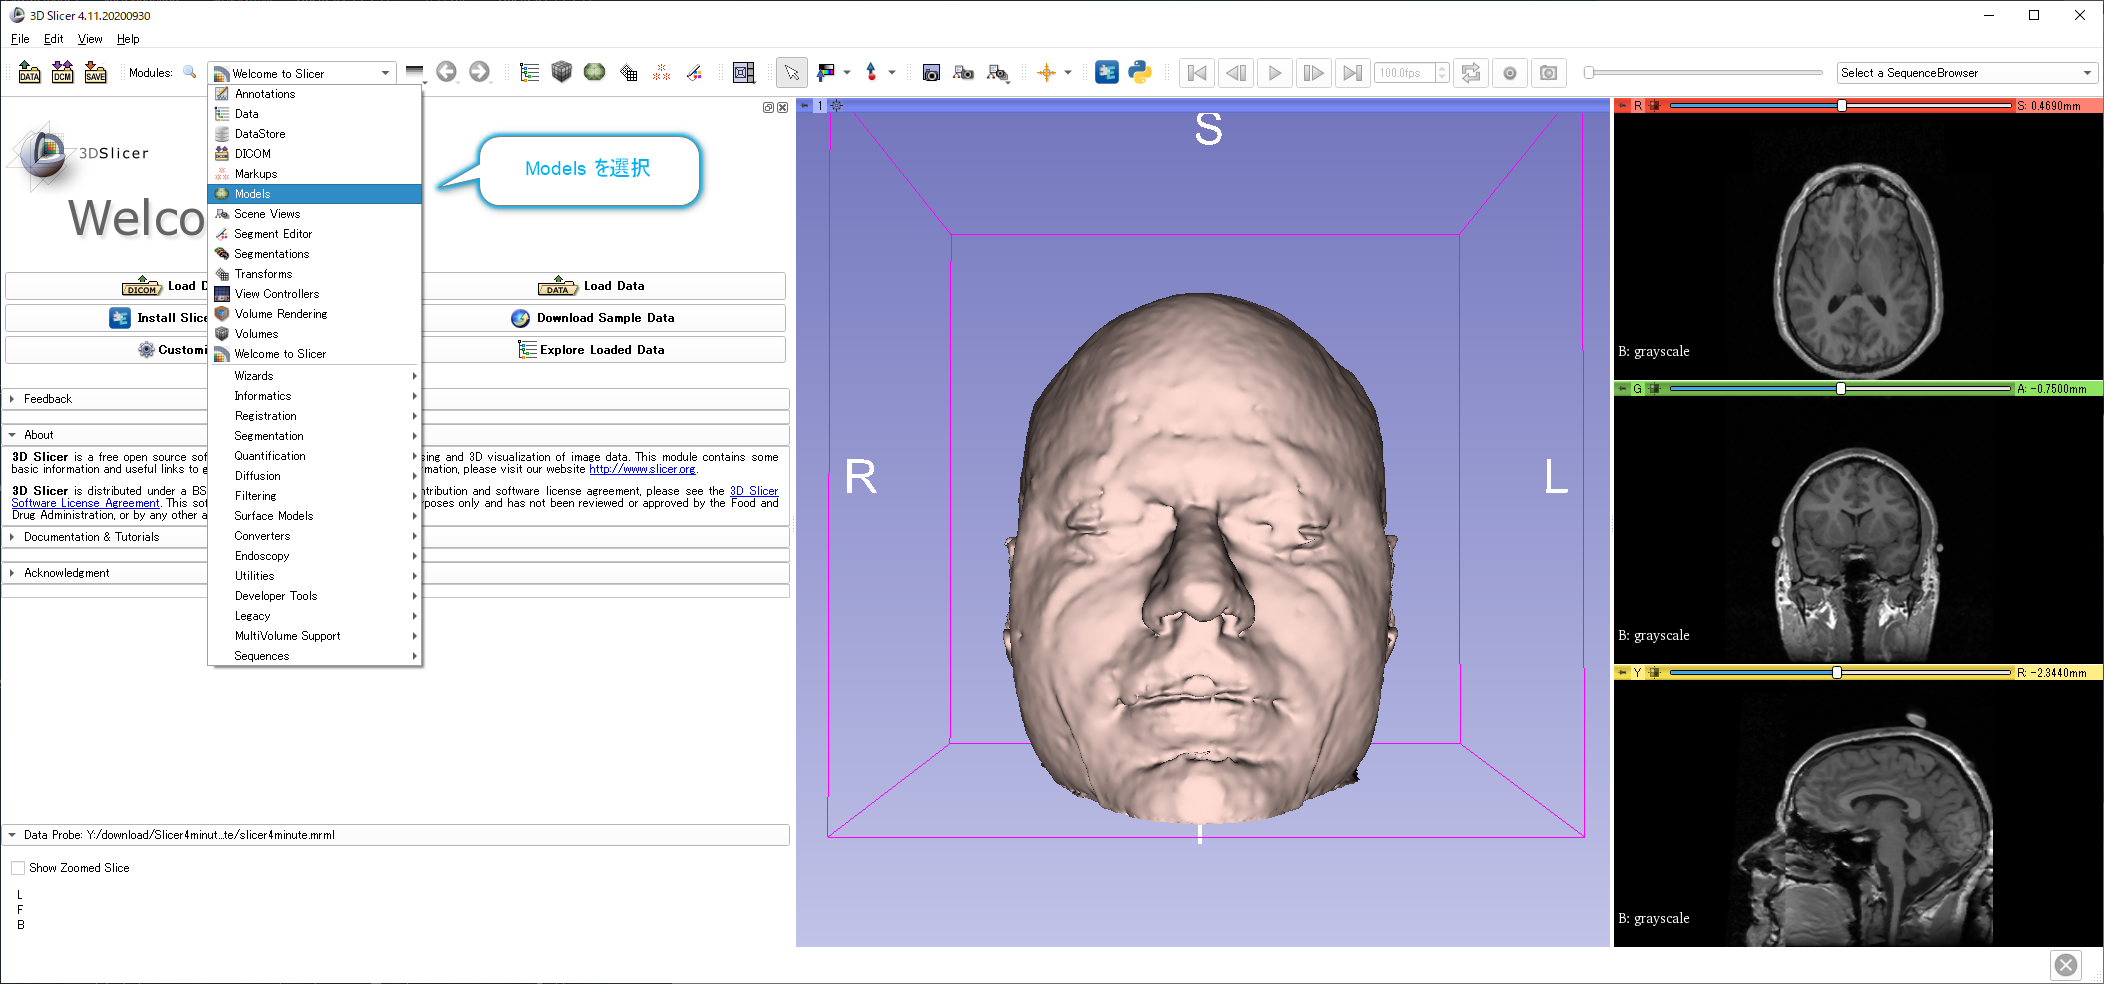Click the red slice offset slider
The width and height of the screenshot is (2104, 984).
(x=1840, y=105)
